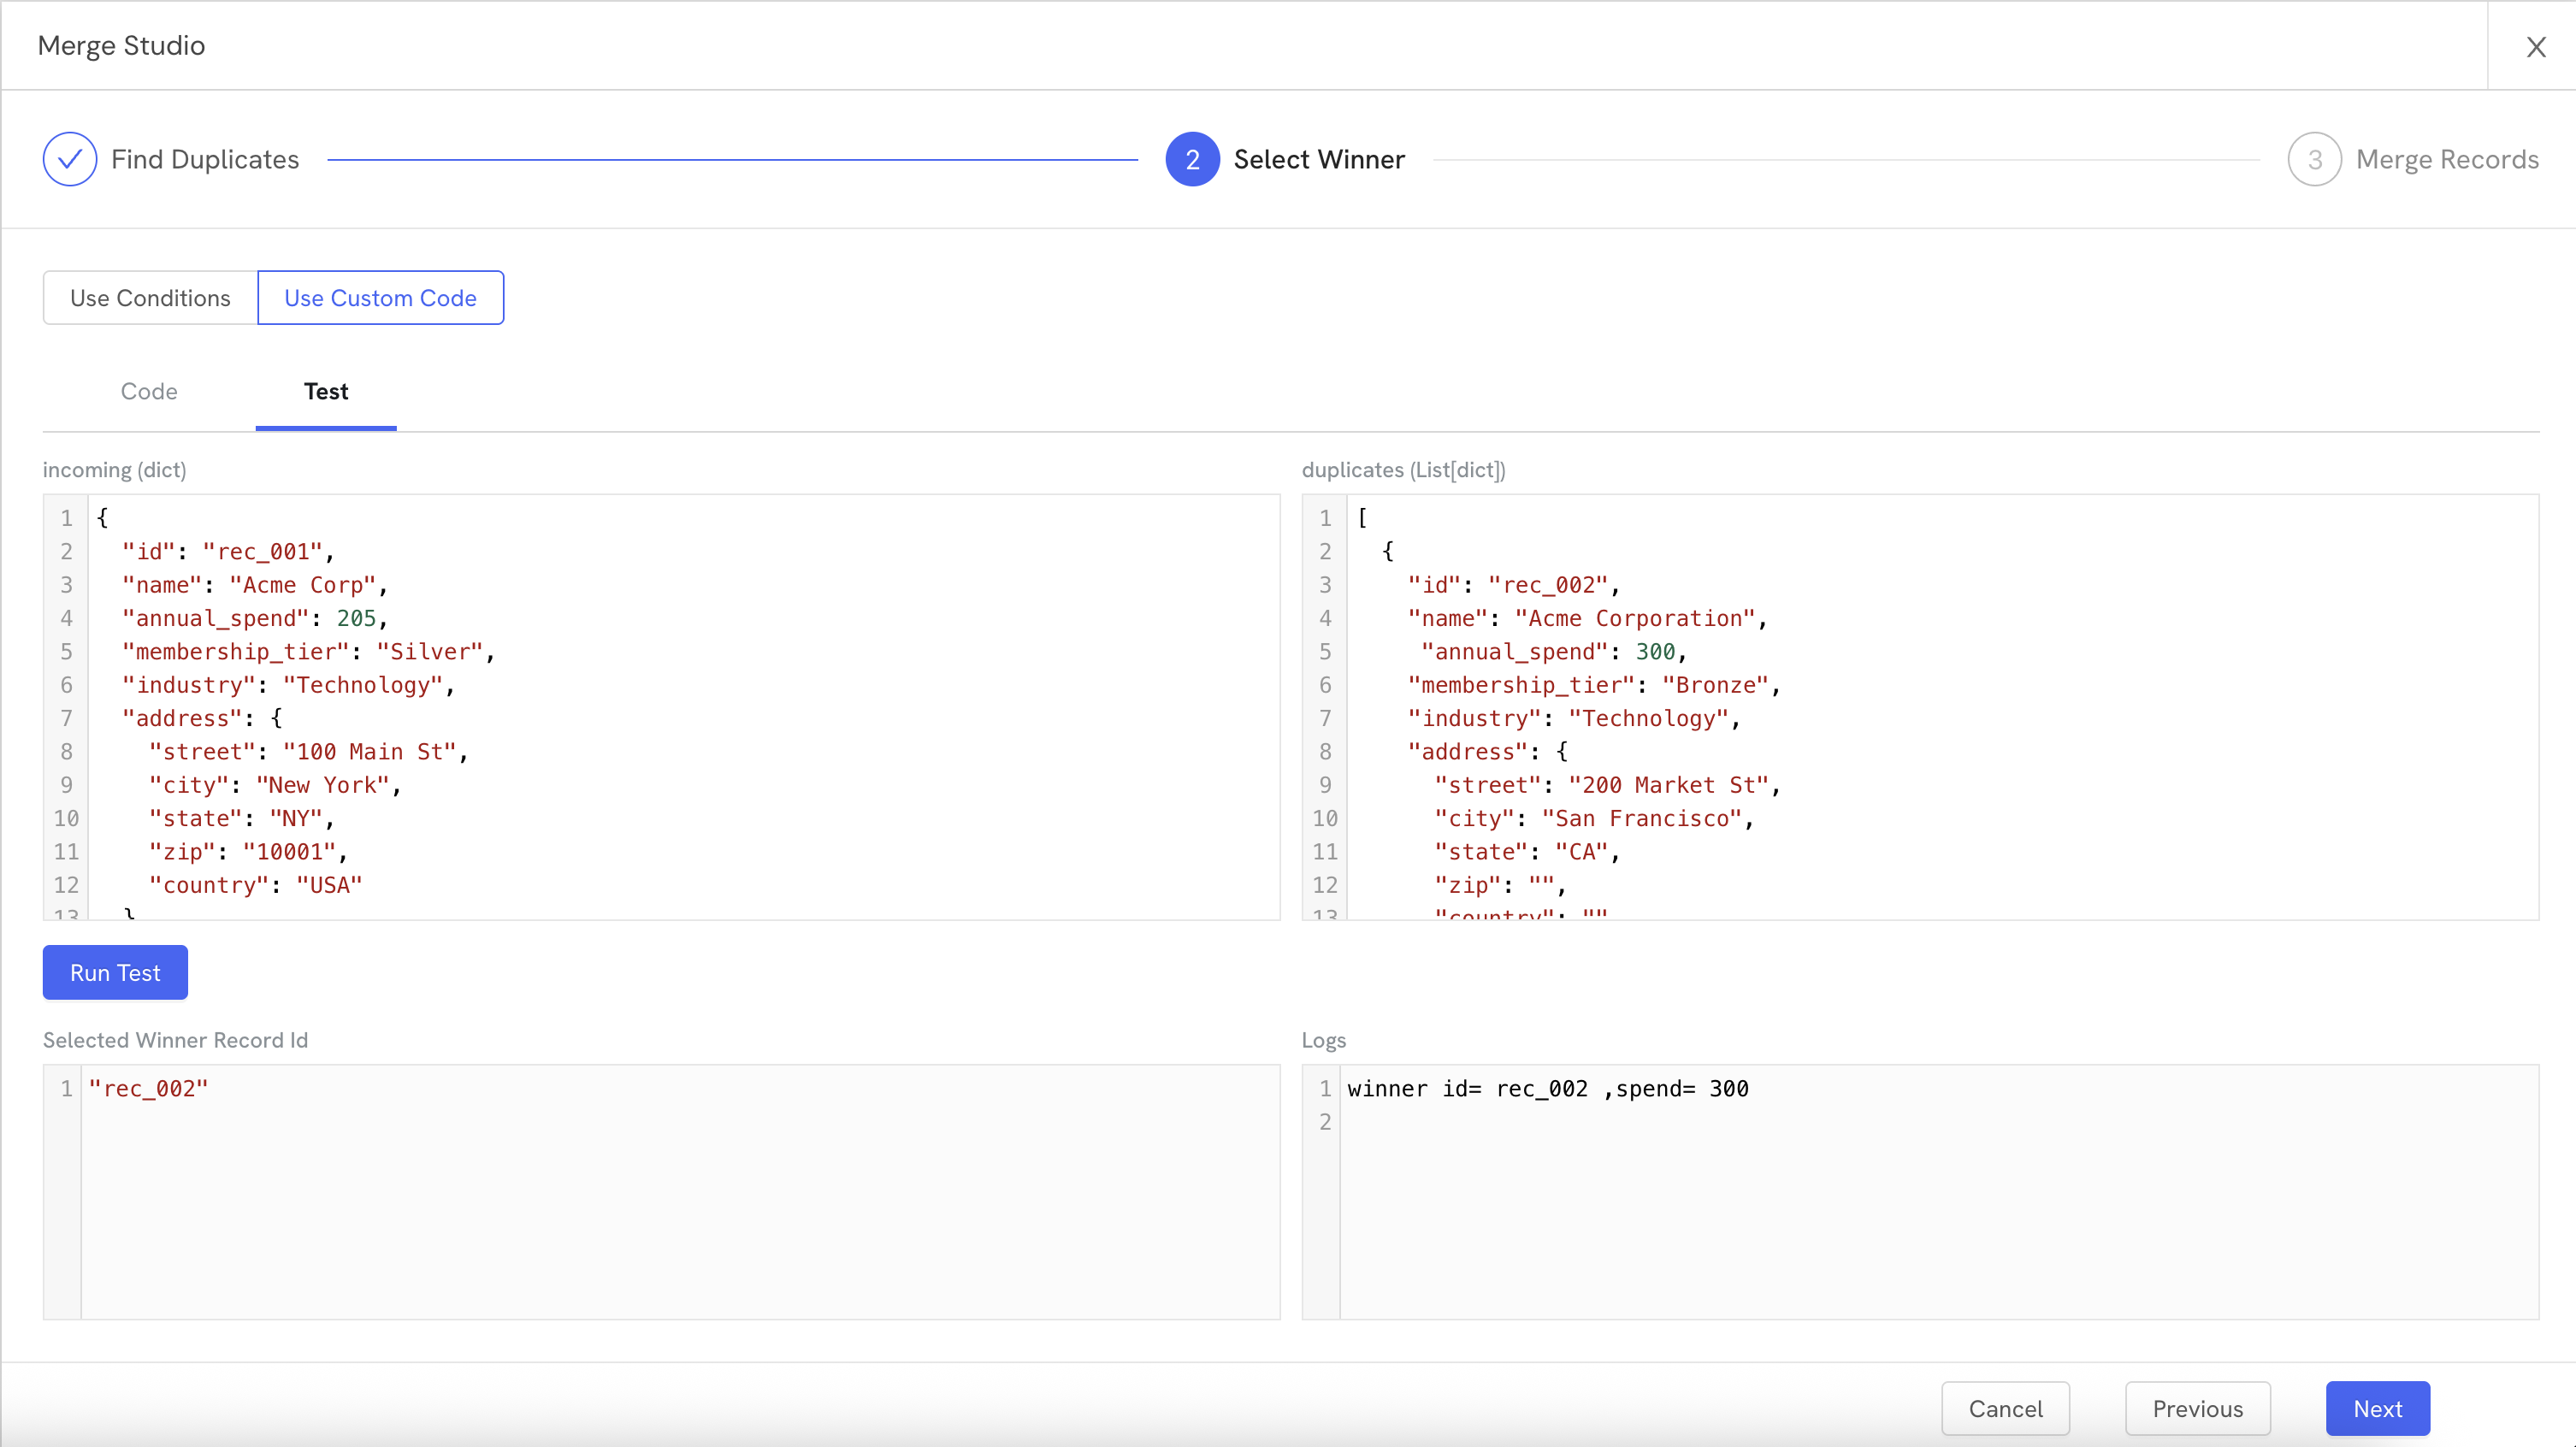Go back with the Previous button
The height and width of the screenshot is (1447, 2576).
pos(2197,1408)
